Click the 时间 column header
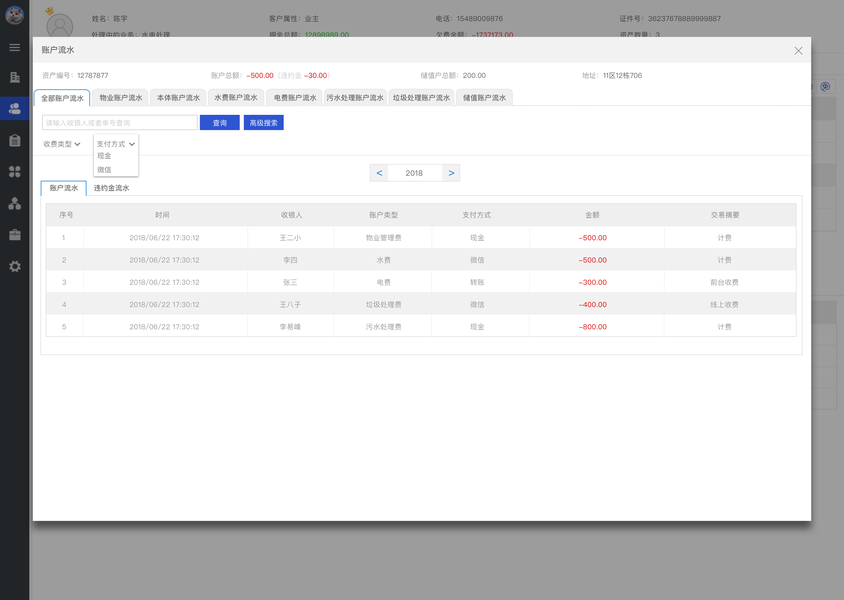 pyautogui.click(x=162, y=215)
